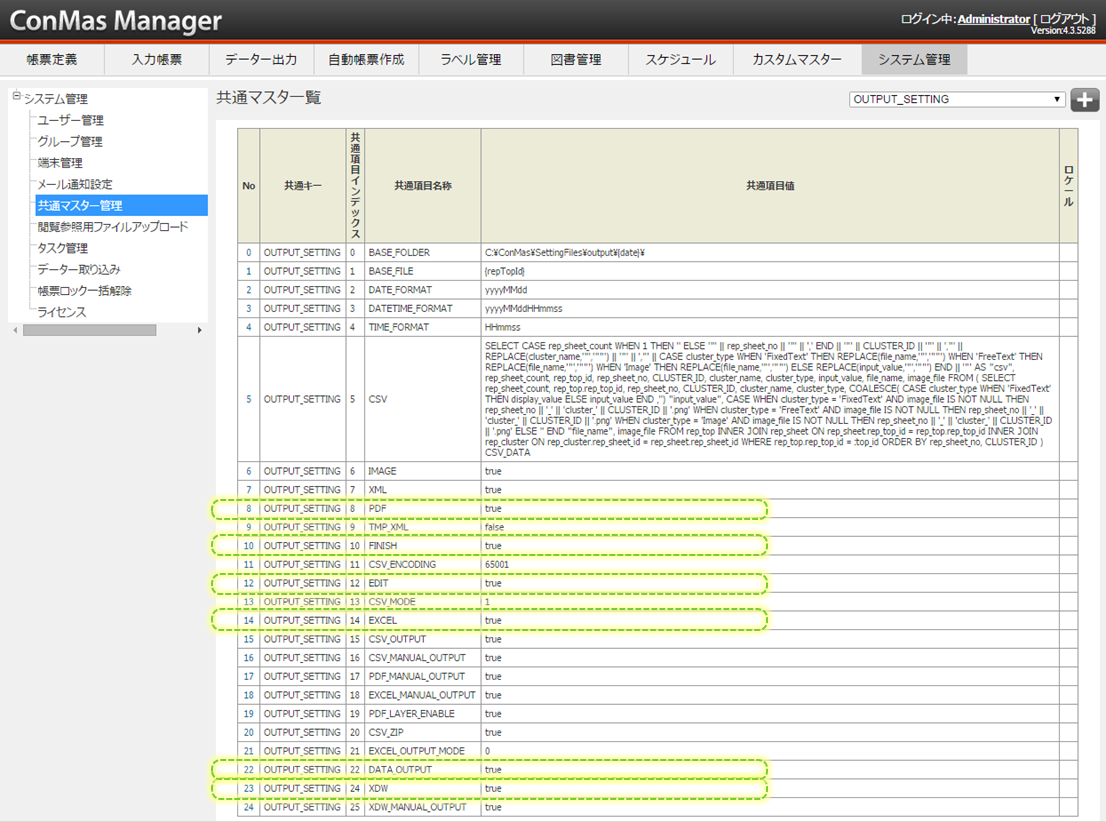Go to the スケジュール tab
The width and height of the screenshot is (1106, 822).
pyautogui.click(x=680, y=59)
